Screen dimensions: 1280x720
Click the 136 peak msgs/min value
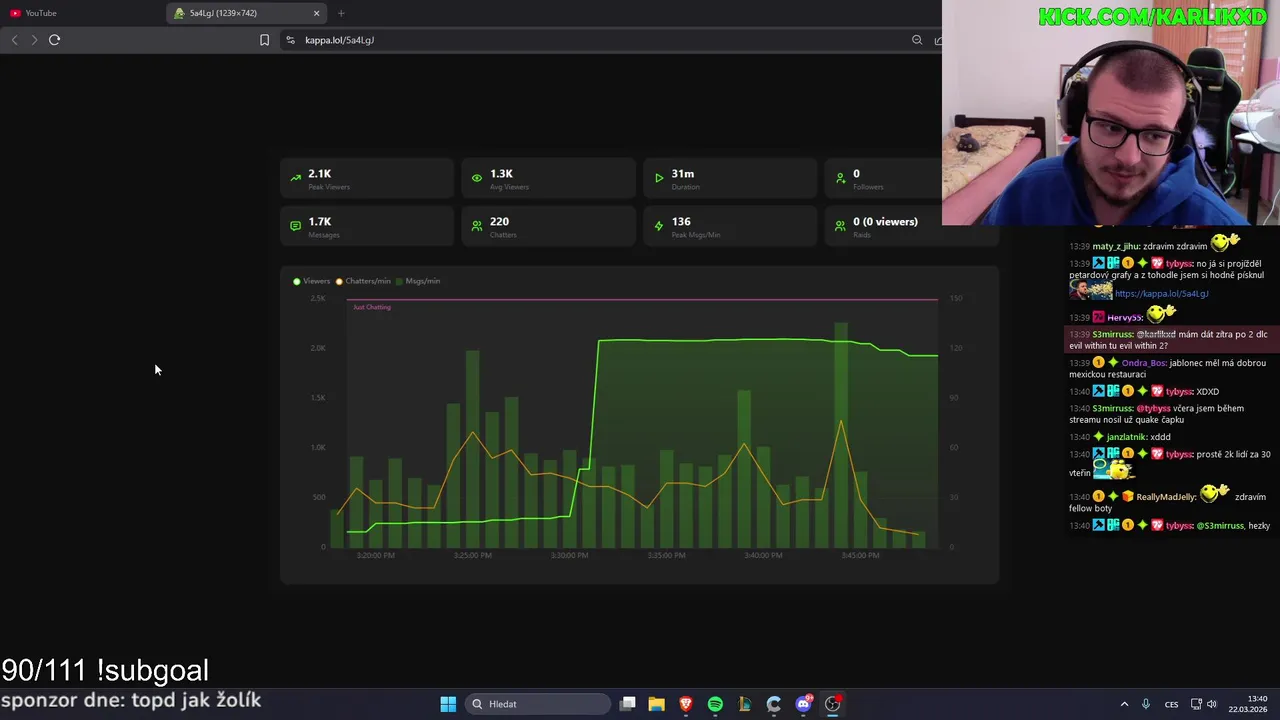tap(681, 222)
